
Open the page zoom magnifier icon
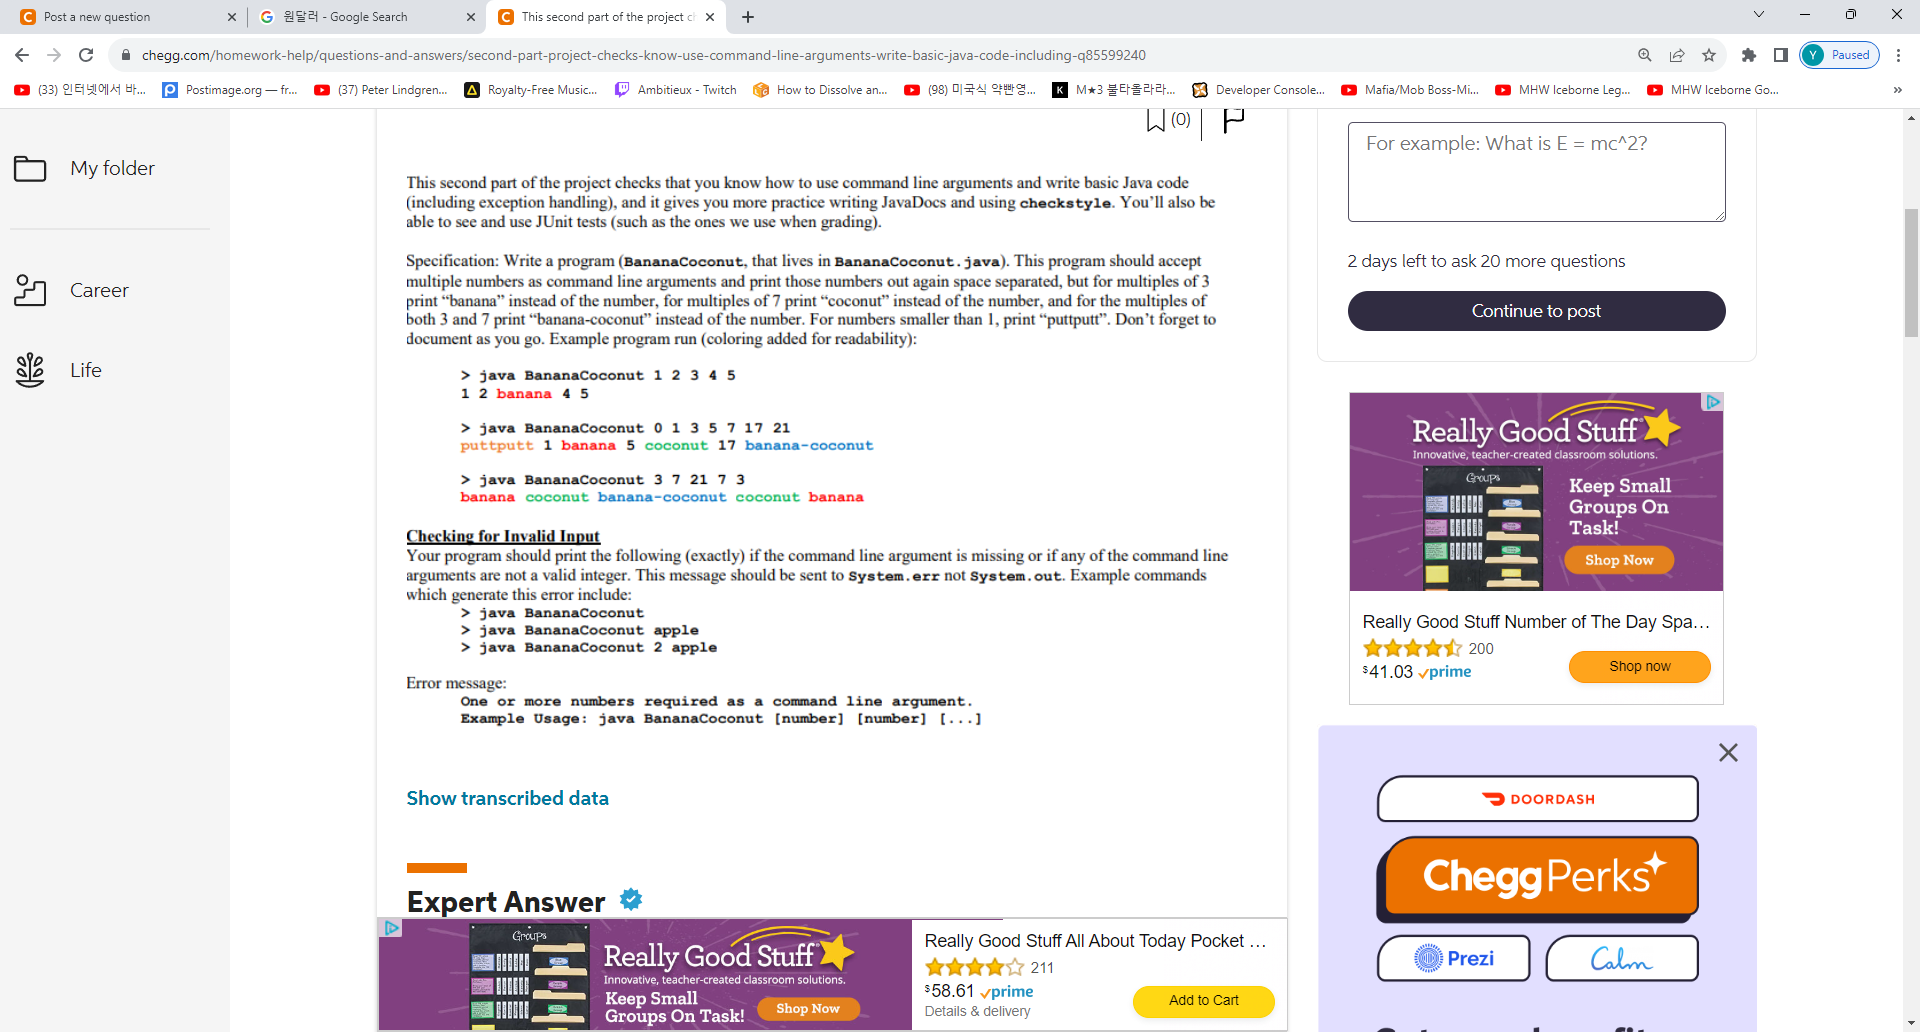[x=1644, y=55]
